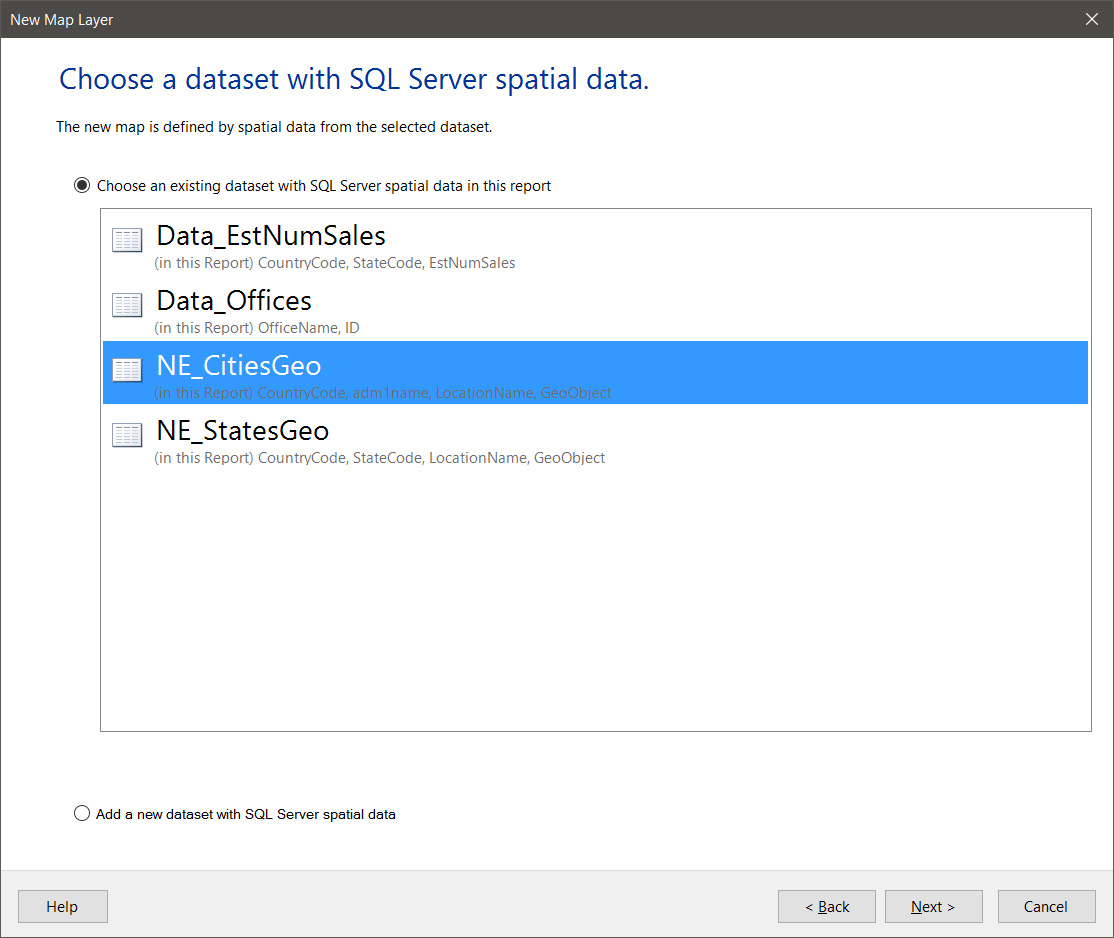Click the New Map Layer title bar
Viewport: 1114px width, 938px height.
(x=500, y=19)
